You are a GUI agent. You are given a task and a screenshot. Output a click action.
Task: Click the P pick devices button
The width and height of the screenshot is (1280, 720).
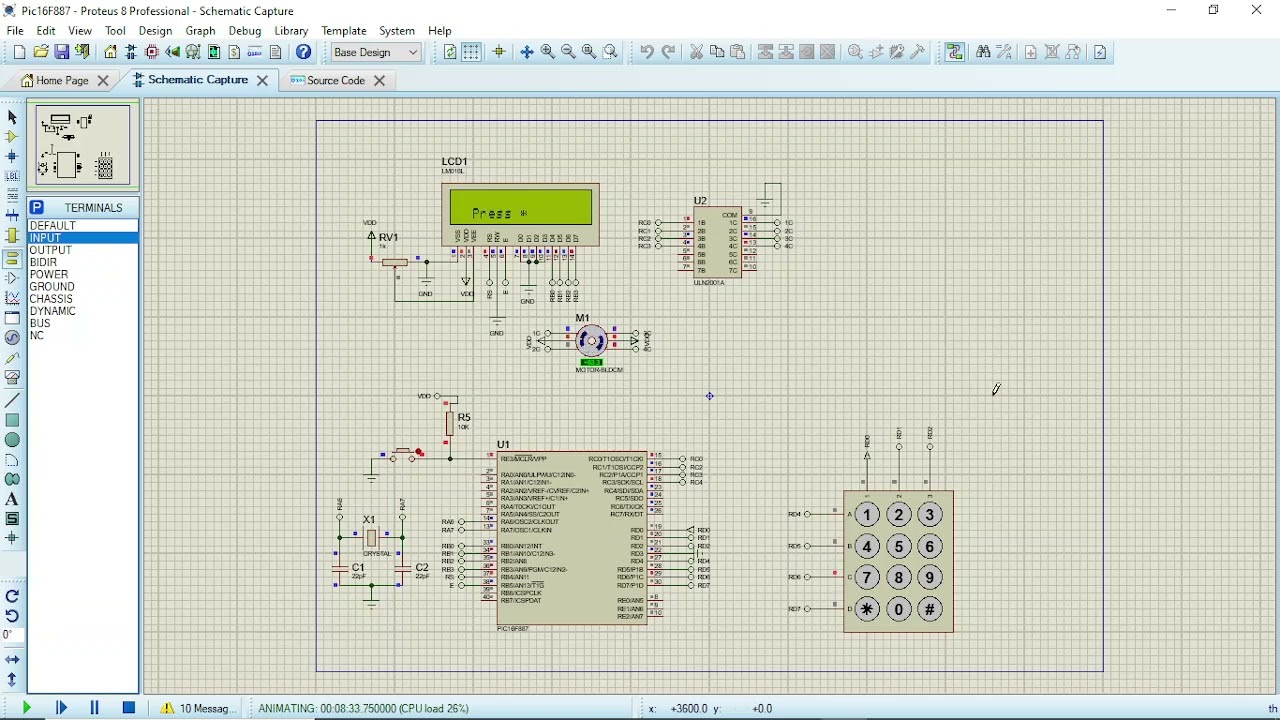[37, 208]
